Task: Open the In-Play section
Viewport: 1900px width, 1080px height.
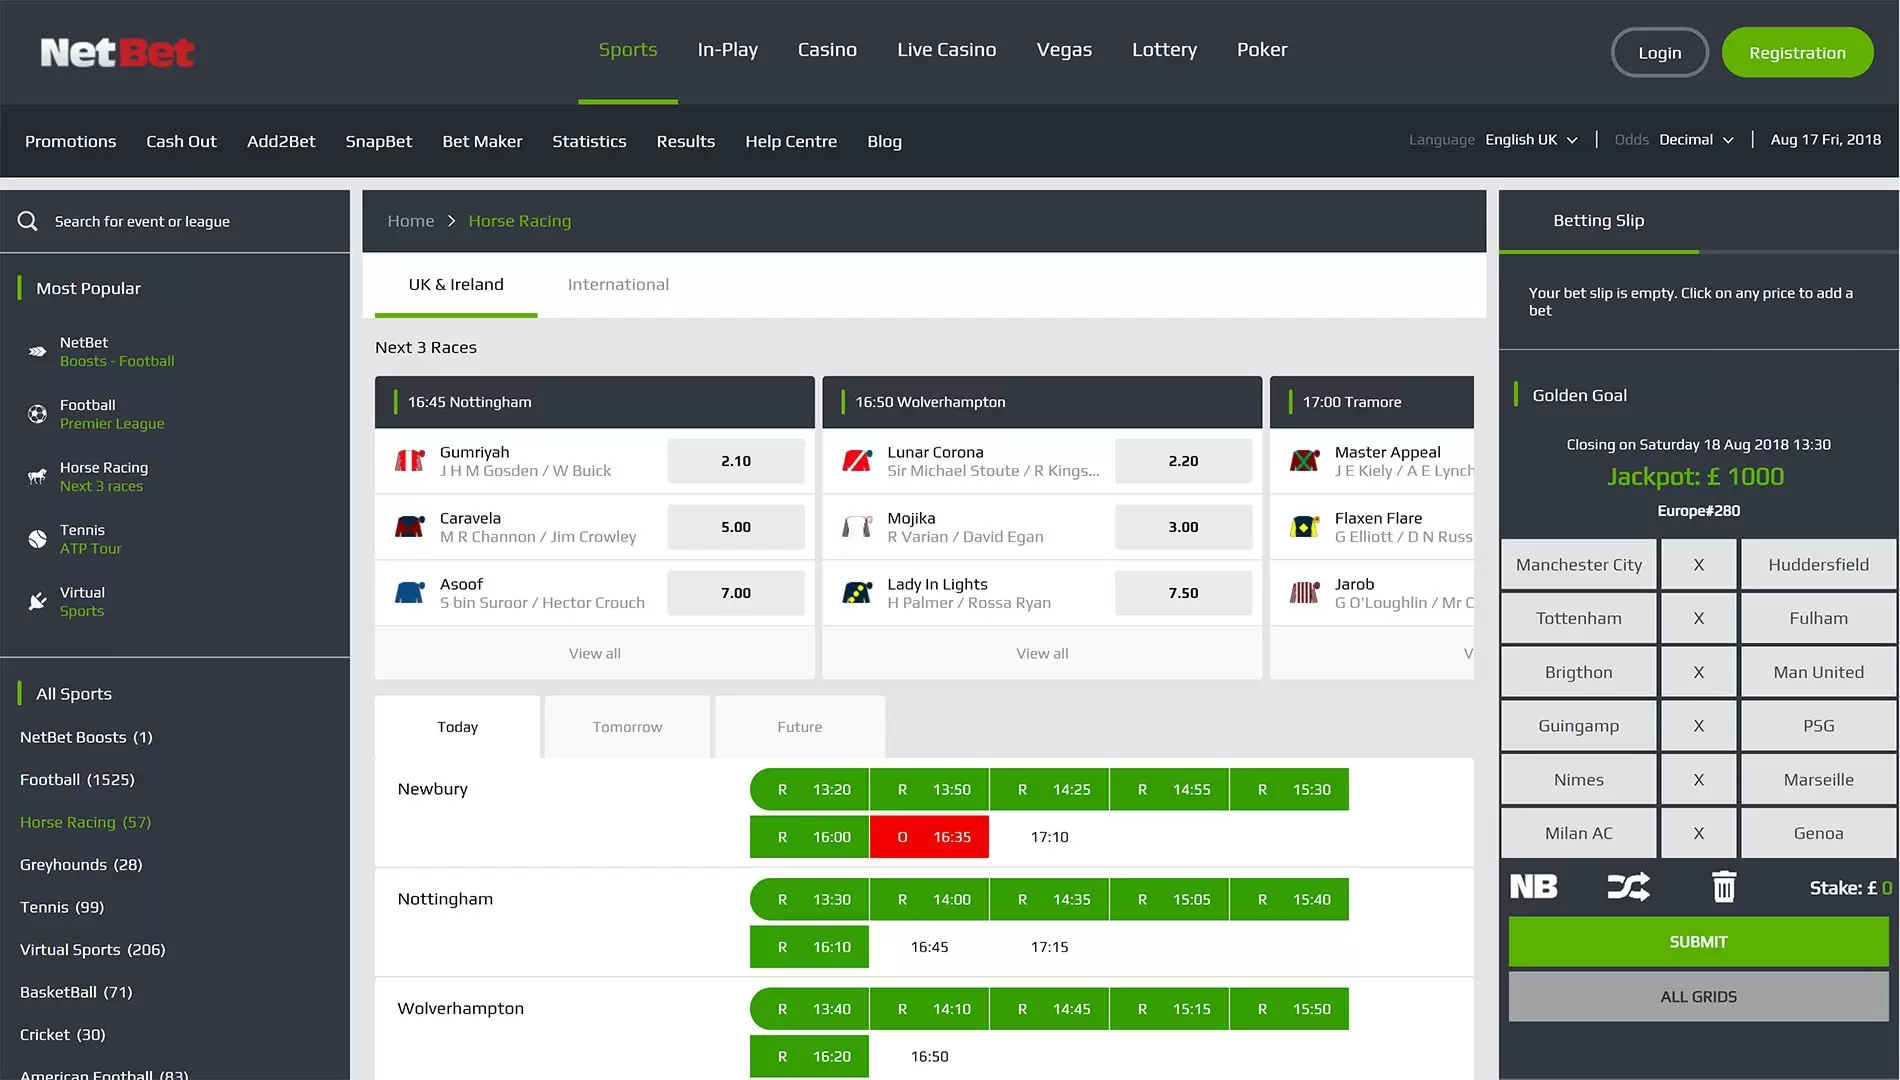Action: click(727, 50)
